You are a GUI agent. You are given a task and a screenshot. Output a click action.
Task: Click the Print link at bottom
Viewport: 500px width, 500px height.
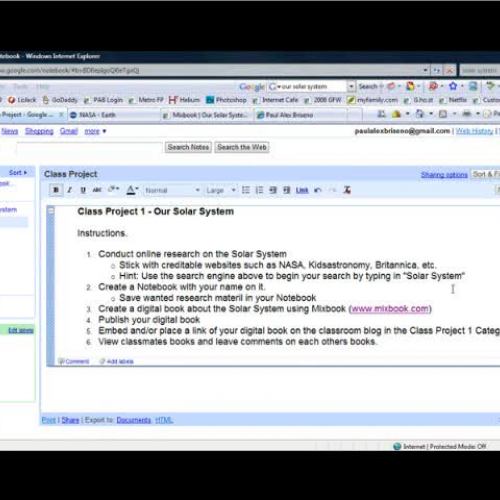pos(49,420)
